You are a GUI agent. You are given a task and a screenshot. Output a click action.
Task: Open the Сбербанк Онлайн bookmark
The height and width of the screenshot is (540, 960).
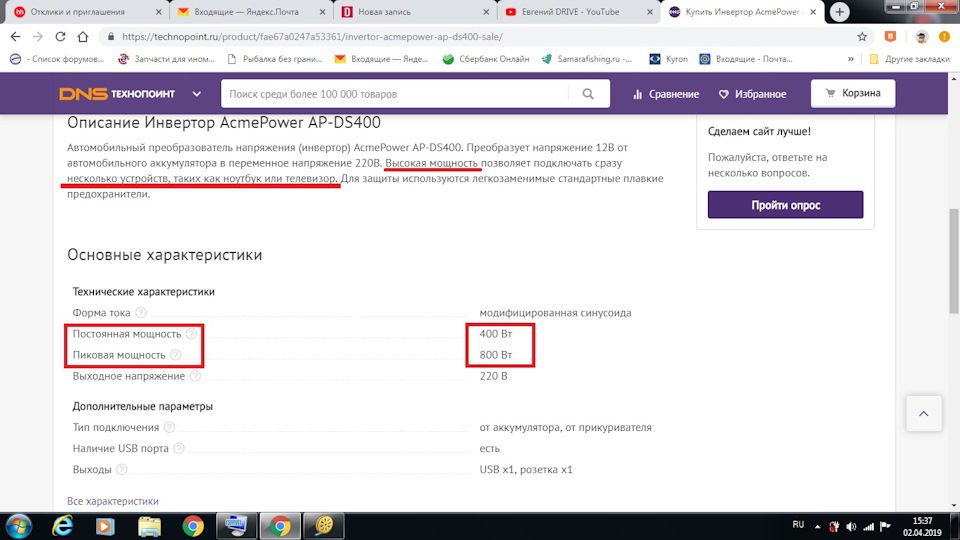click(x=486, y=59)
